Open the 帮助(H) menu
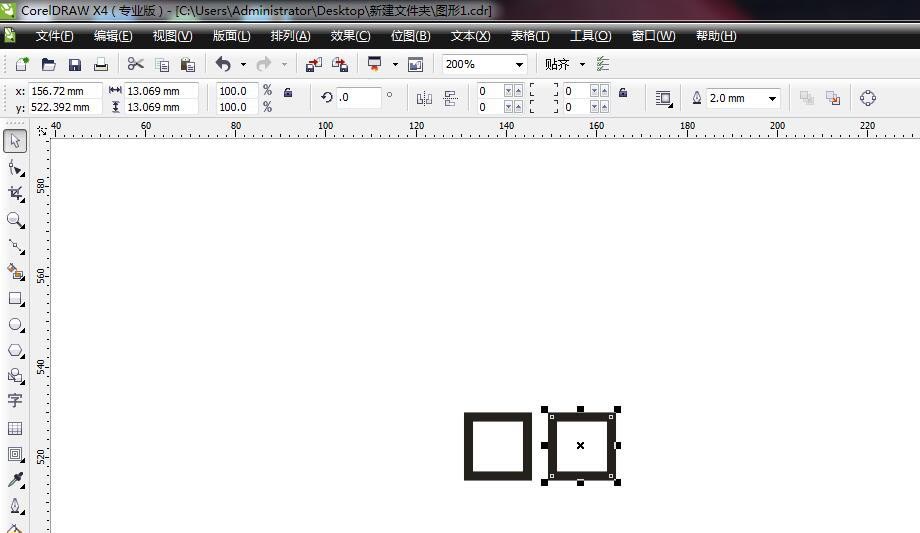920x533 pixels. (716, 36)
